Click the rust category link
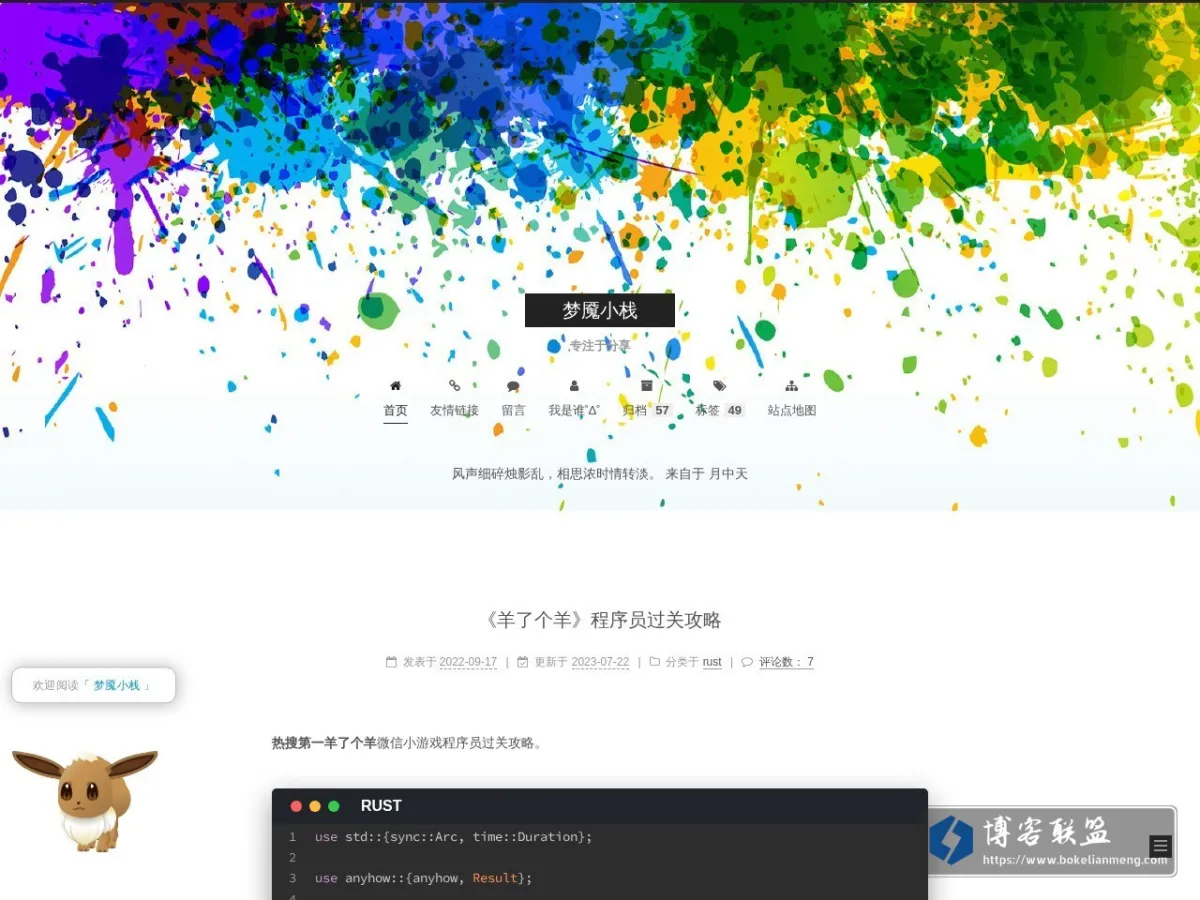Screen dimensions: 1200x900 pyautogui.click(x=712, y=662)
